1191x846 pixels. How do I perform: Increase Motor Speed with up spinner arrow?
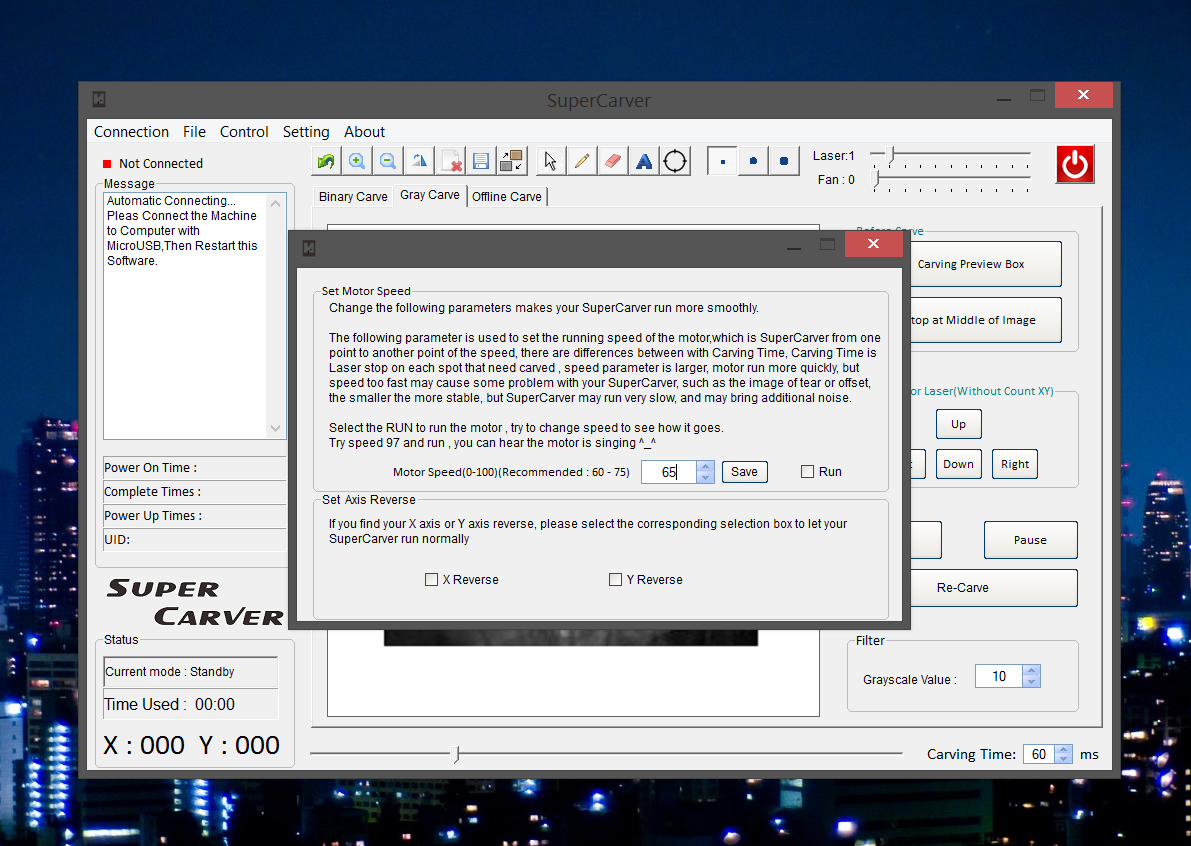click(706, 466)
